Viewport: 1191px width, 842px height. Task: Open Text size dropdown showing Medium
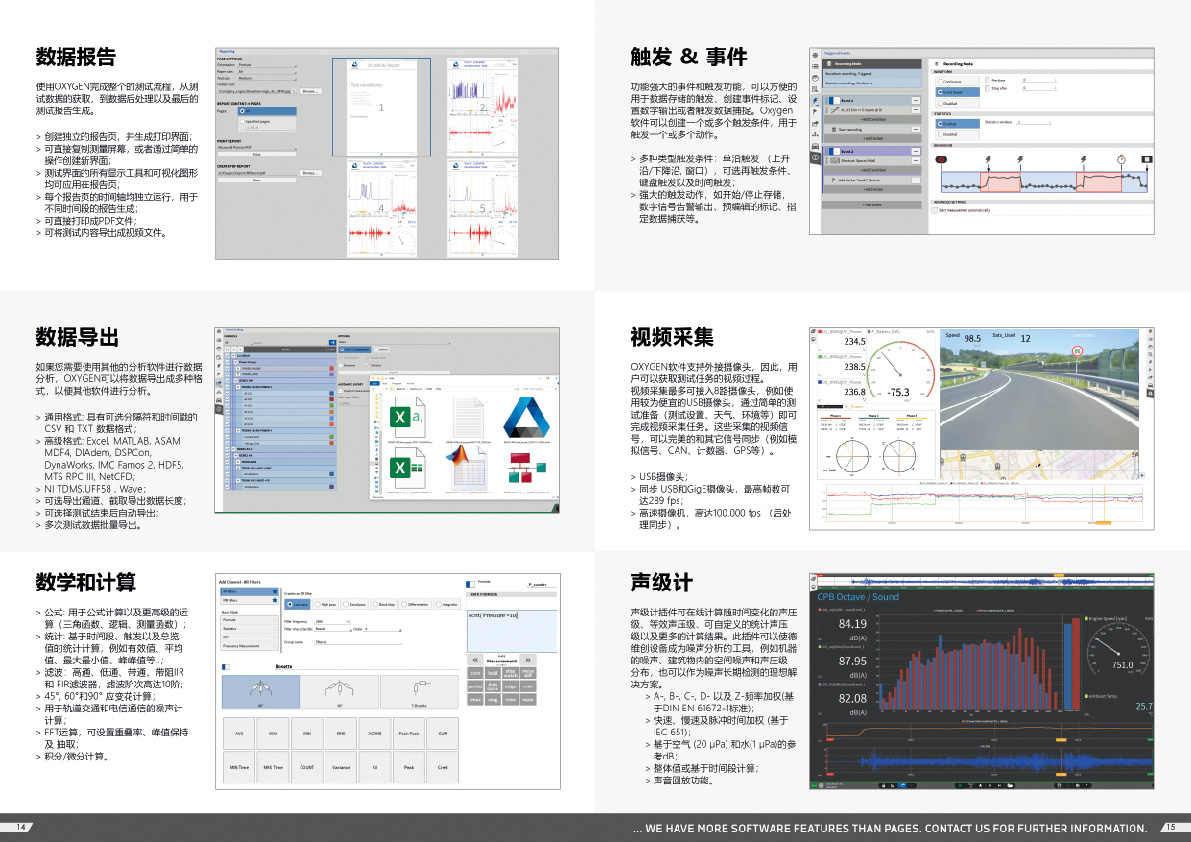pyautogui.click(x=267, y=79)
